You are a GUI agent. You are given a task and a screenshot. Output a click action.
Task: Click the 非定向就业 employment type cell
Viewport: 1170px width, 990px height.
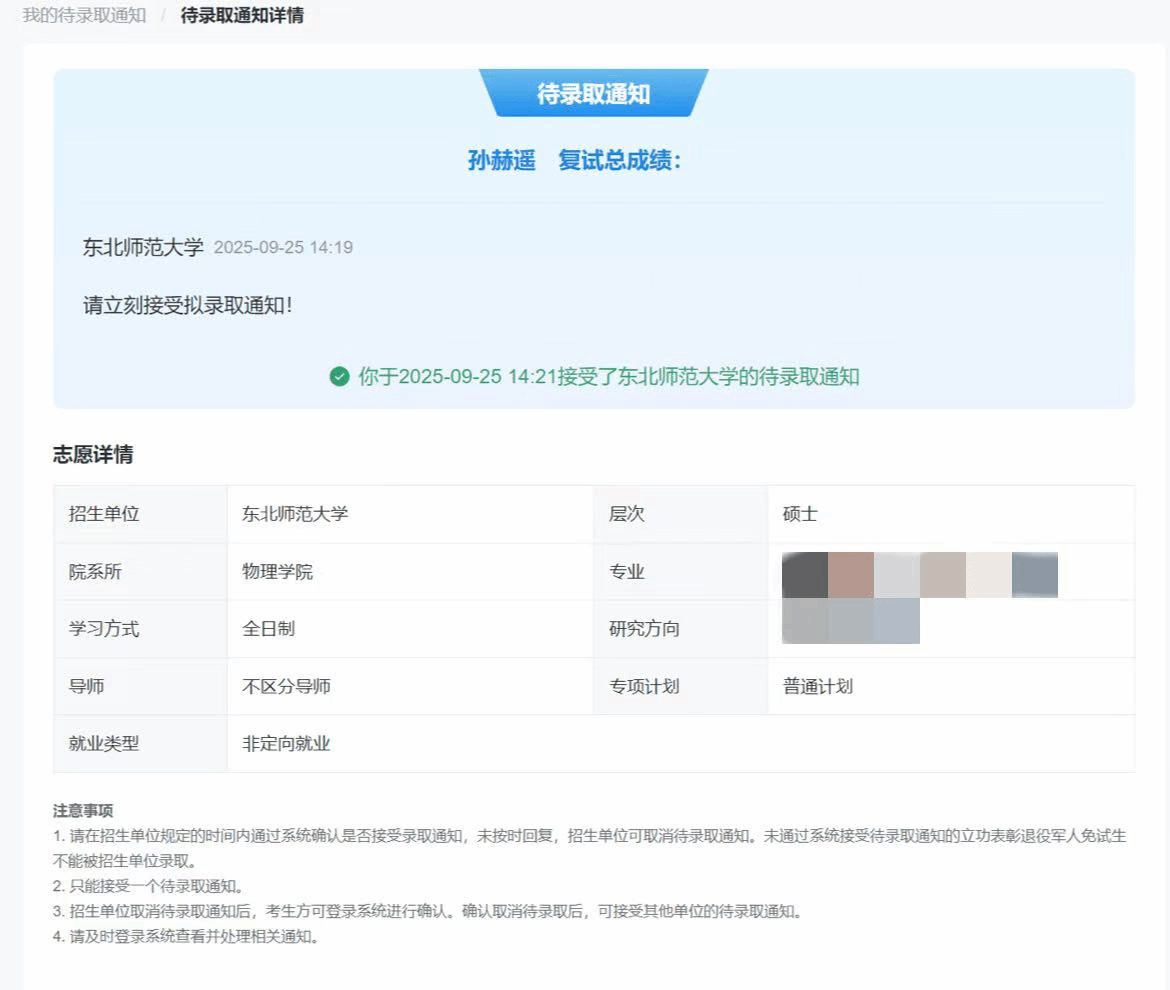click(x=286, y=744)
